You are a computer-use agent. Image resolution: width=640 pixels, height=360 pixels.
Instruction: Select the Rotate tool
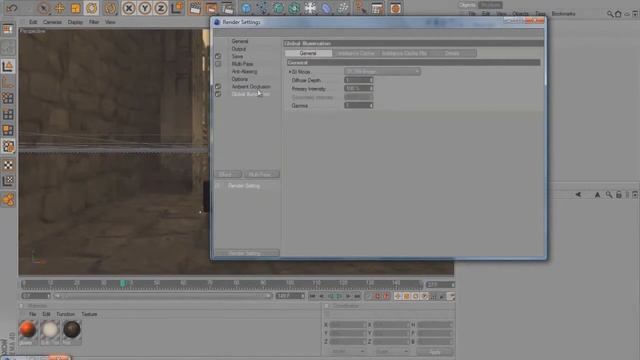point(91,8)
